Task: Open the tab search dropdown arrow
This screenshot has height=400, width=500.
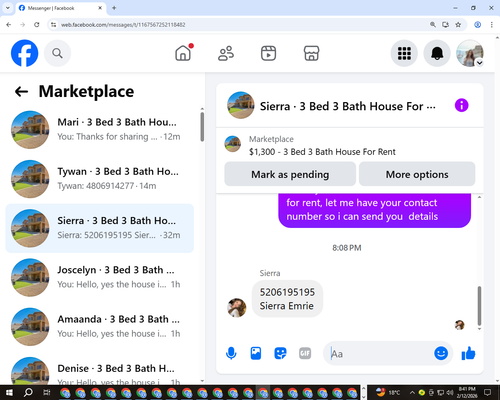Action: coord(8,8)
